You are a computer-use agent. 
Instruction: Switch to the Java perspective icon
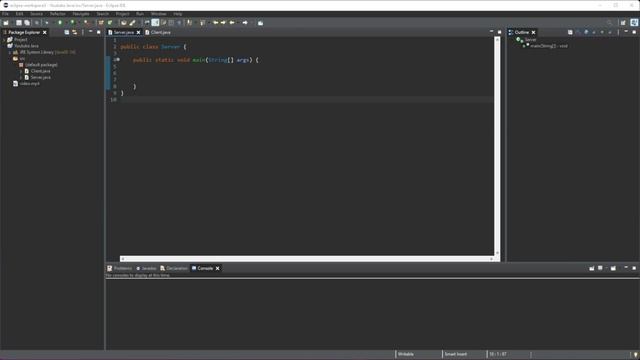coord(634,23)
